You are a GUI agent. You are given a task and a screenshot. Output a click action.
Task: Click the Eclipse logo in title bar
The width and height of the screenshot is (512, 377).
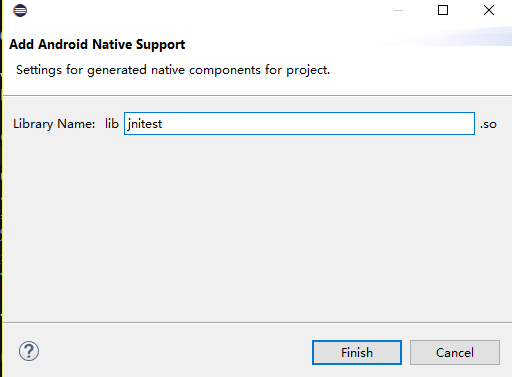(20, 10)
